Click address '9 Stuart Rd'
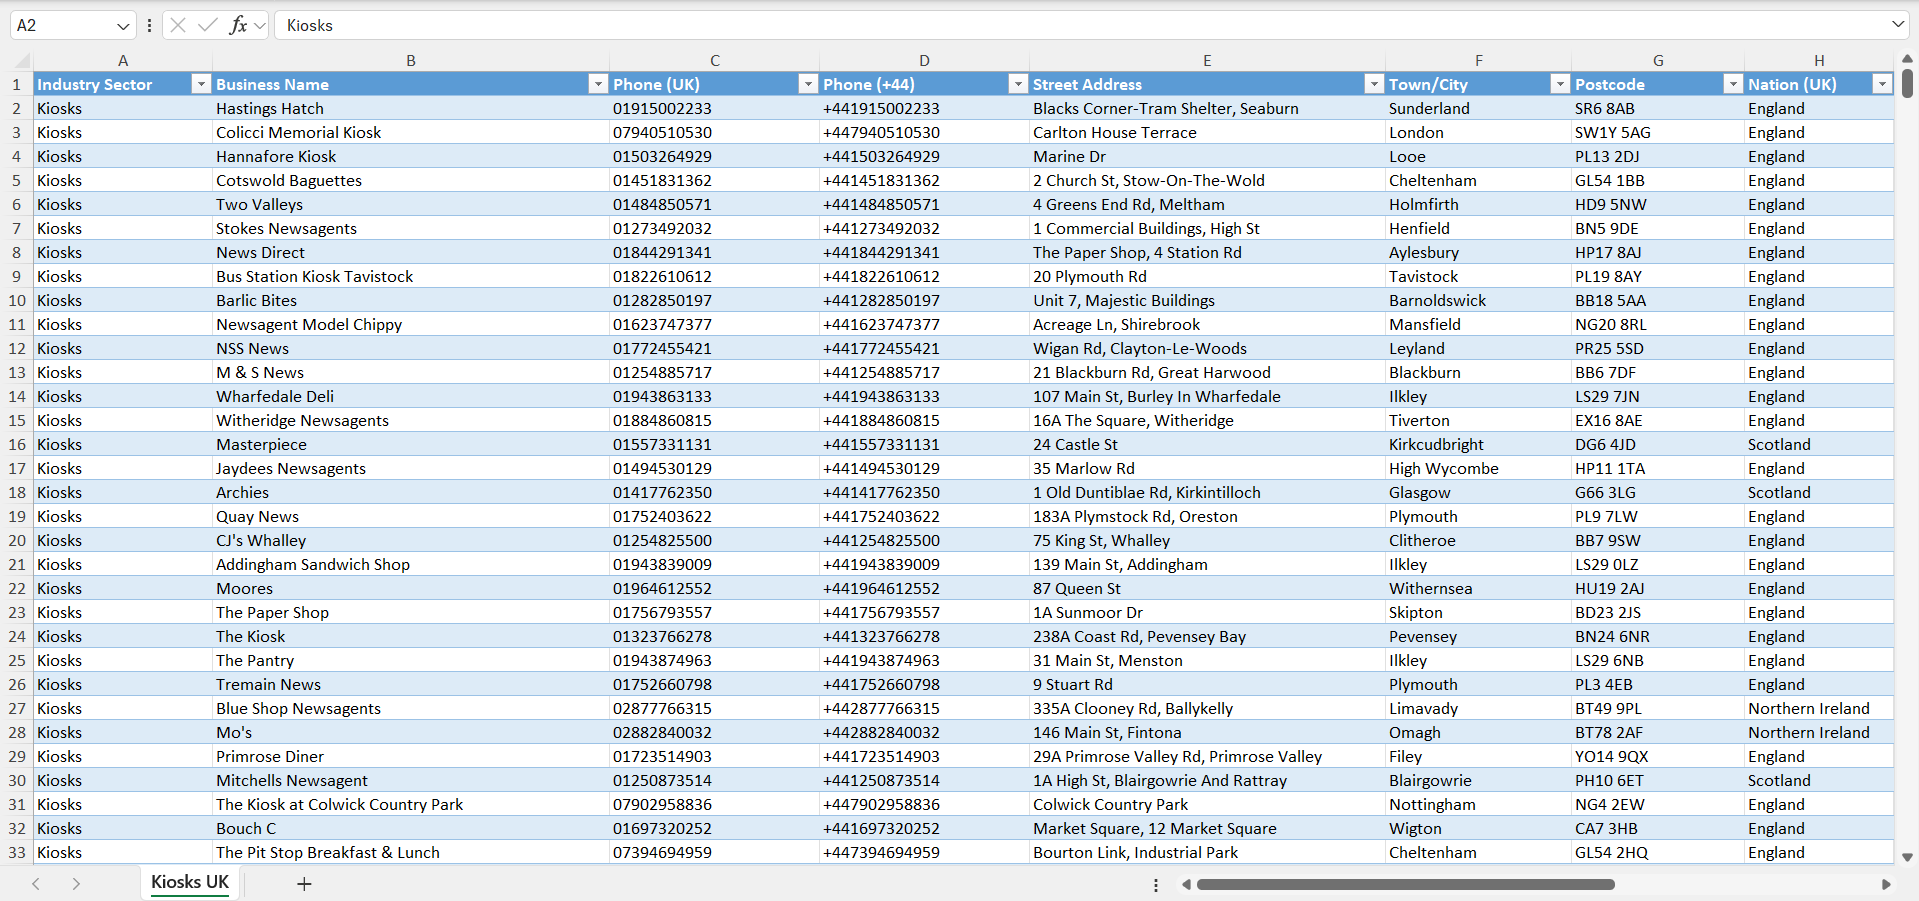Screen dimensions: 1919x901 [x=1207, y=684]
